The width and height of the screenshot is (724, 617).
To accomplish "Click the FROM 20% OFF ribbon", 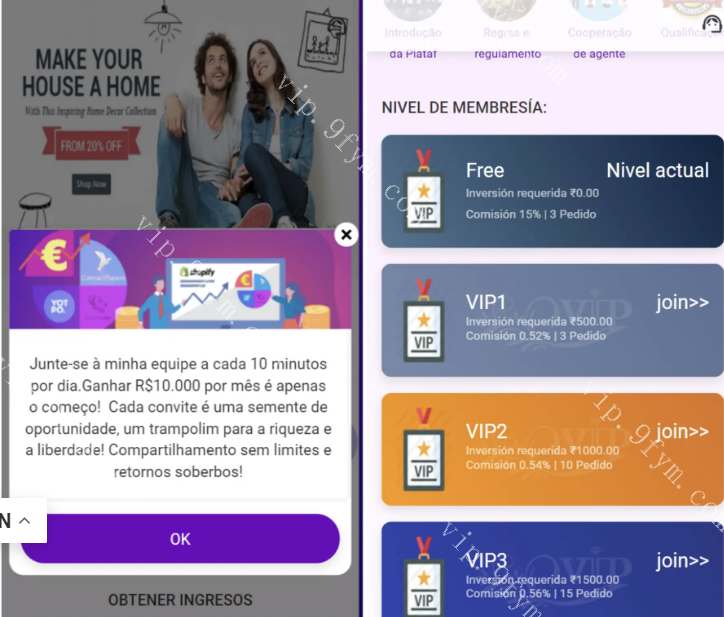I will tap(91, 145).
